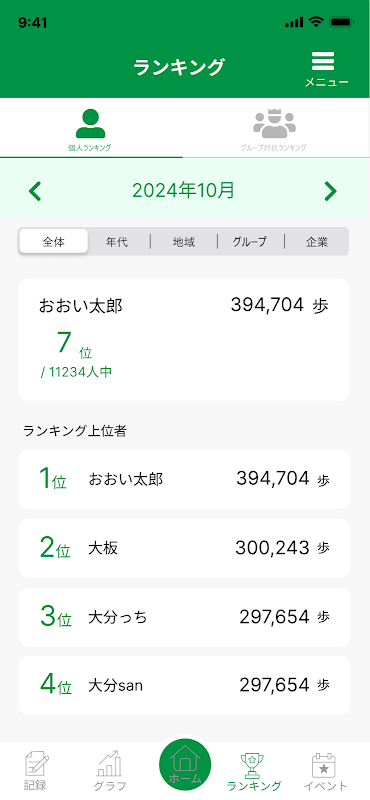
Task: Select the グループ segment
Action: [x=250, y=241]
